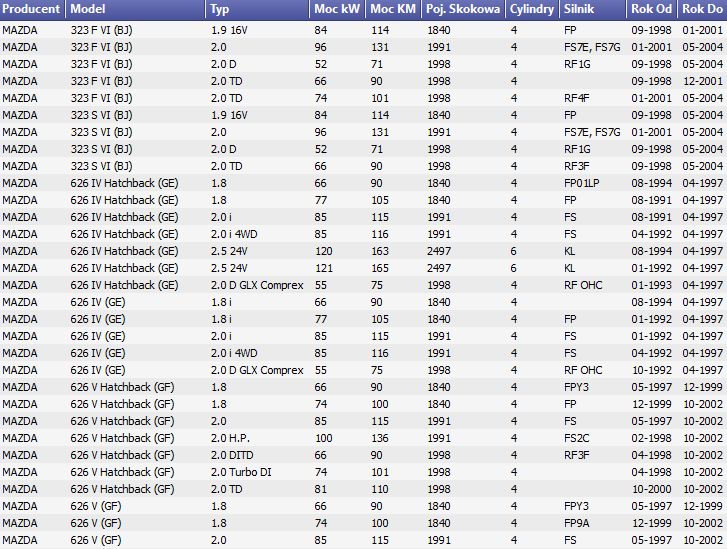Select "RF3F" in the 2.0 DITD row
Screen dimensions: 727x549
point(576,455)
